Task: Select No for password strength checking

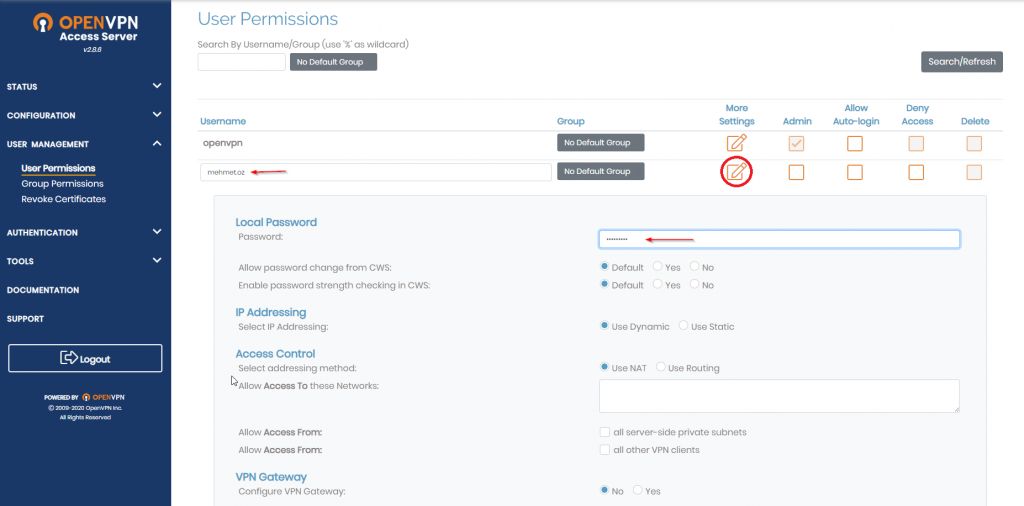Action: pyautogui.click(x=694, y=285)
